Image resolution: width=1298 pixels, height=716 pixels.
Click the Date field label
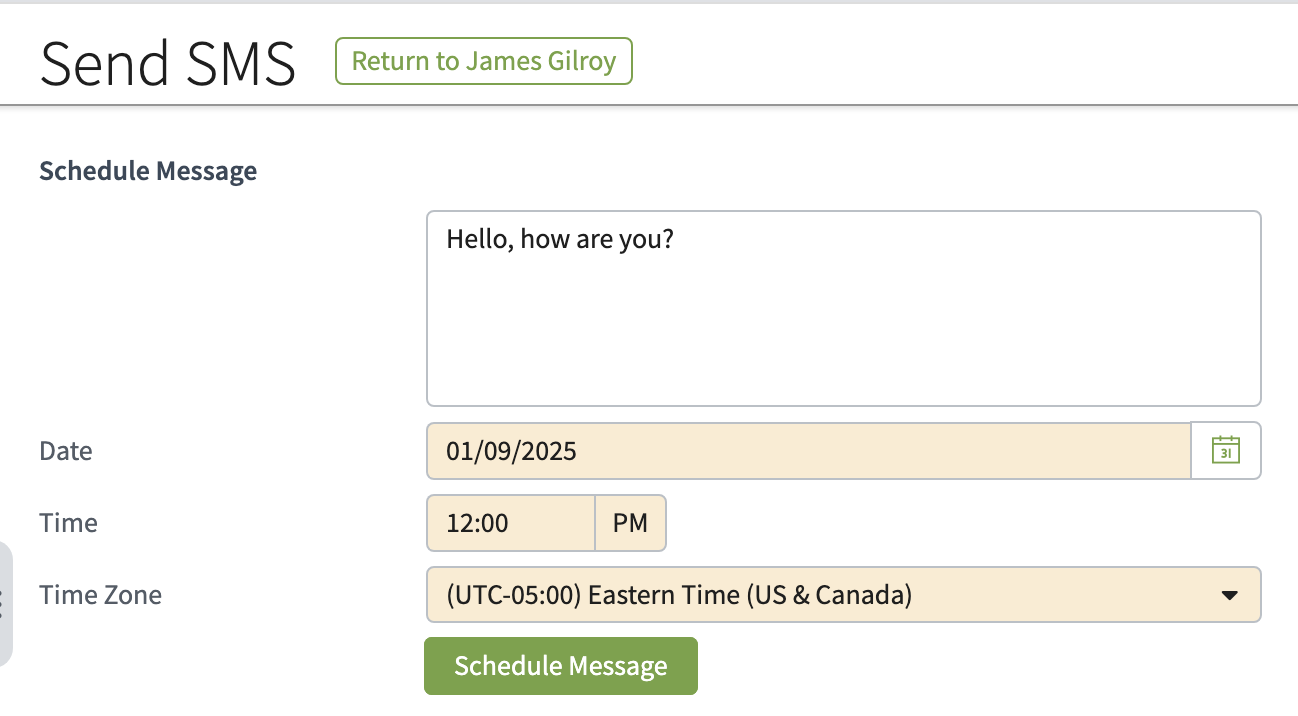pyautogui.click(x=66, y=451)
